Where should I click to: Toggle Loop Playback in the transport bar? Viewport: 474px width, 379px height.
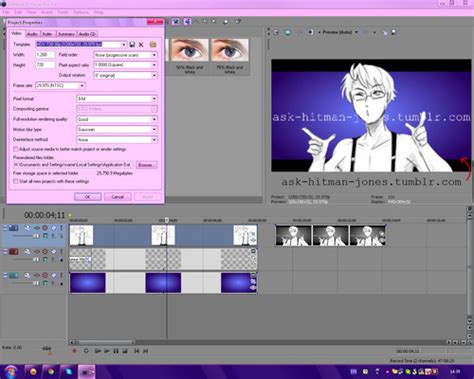click(x=86, y=351)
